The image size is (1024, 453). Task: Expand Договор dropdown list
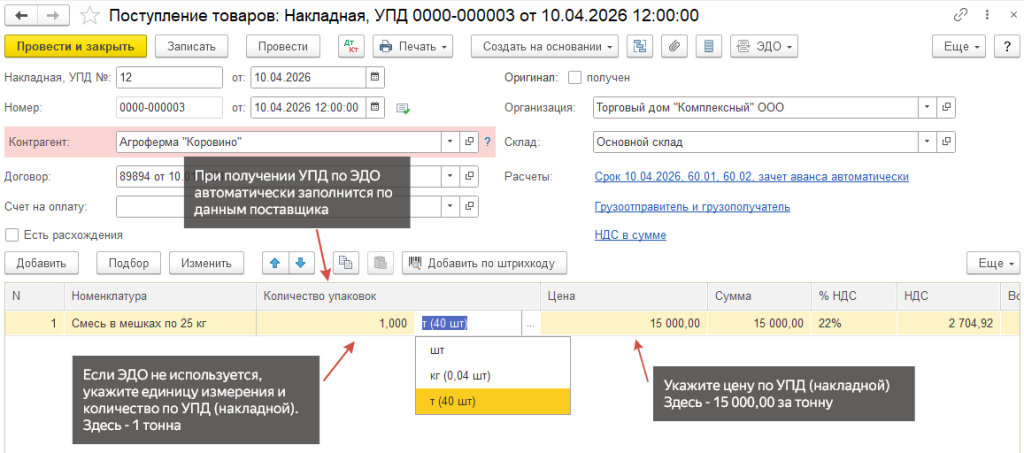point(450,176)
